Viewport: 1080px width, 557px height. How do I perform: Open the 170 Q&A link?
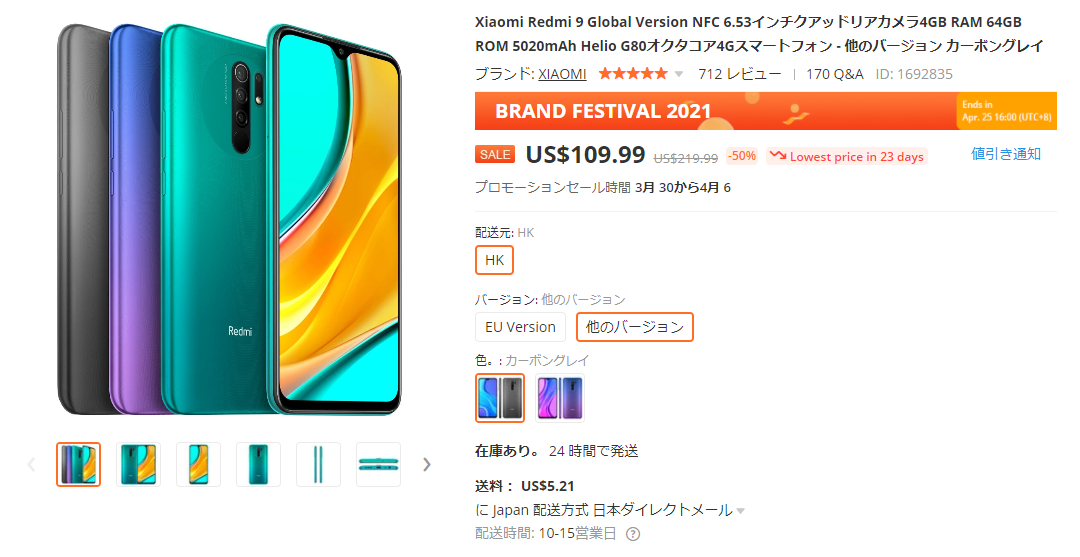point(835,74)
